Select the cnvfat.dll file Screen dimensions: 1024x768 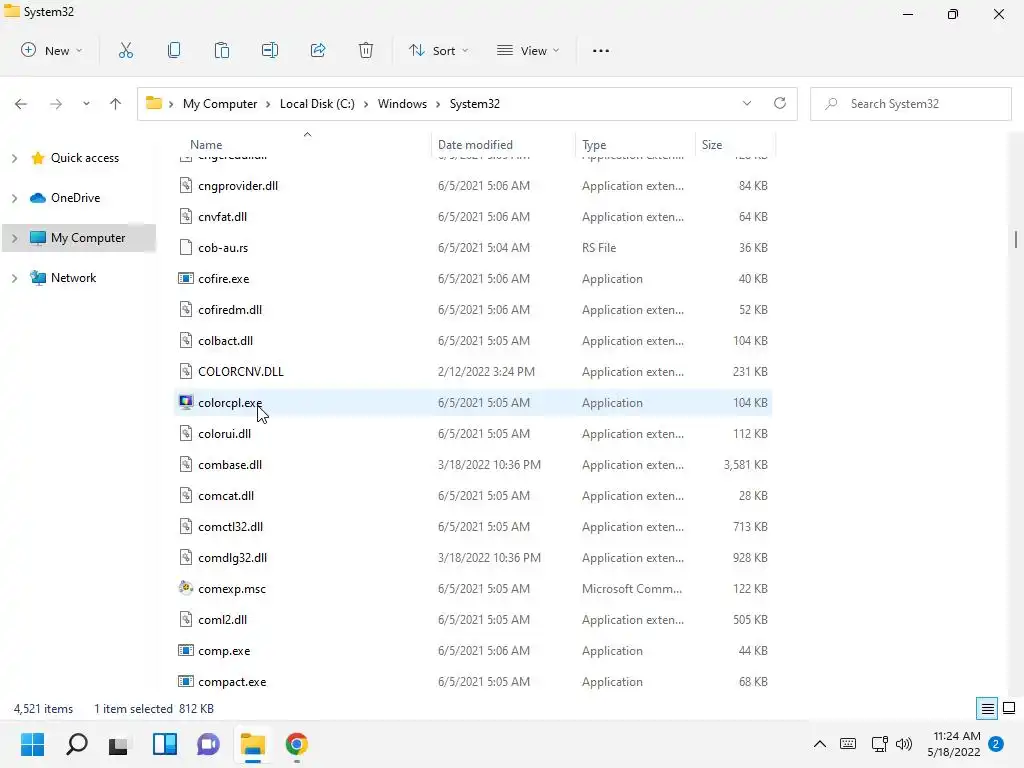(473, 217)
